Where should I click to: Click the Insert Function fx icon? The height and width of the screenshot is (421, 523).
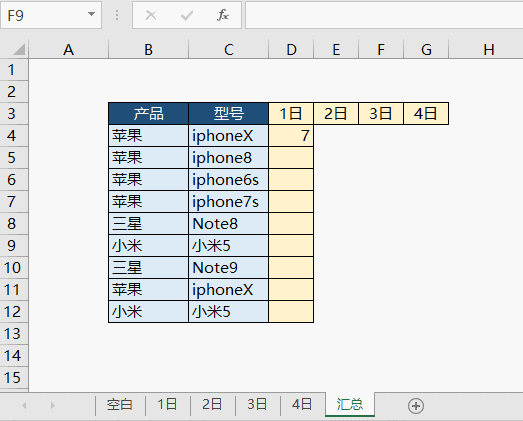tap(222, 15)
